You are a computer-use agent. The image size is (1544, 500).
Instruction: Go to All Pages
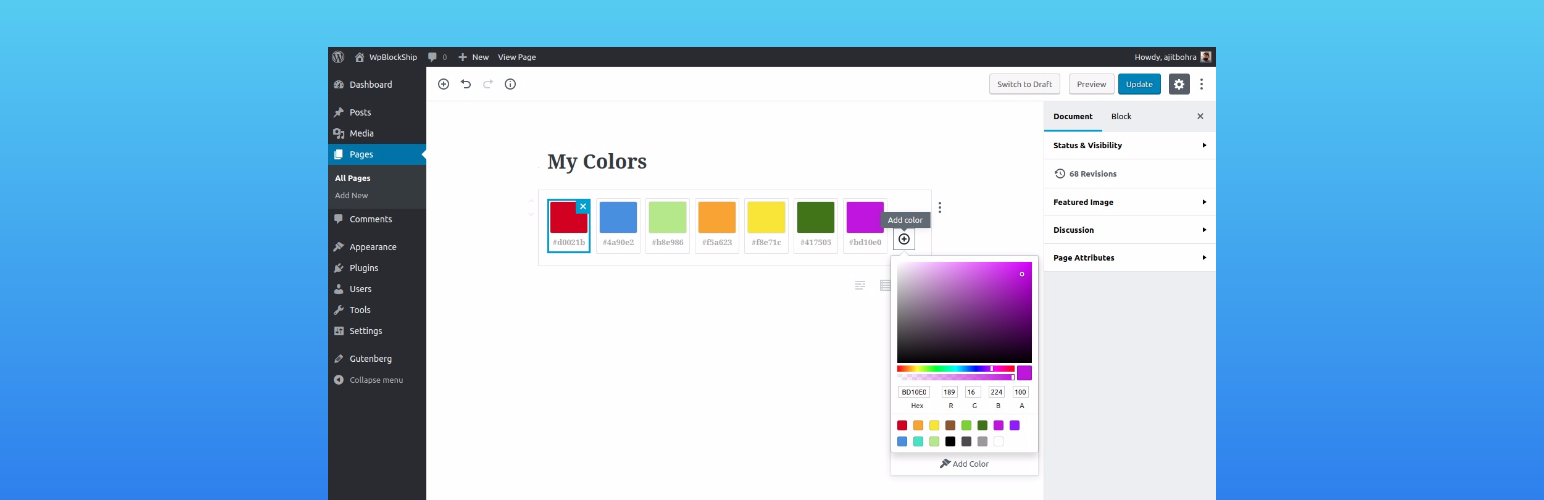pos(353,178)
